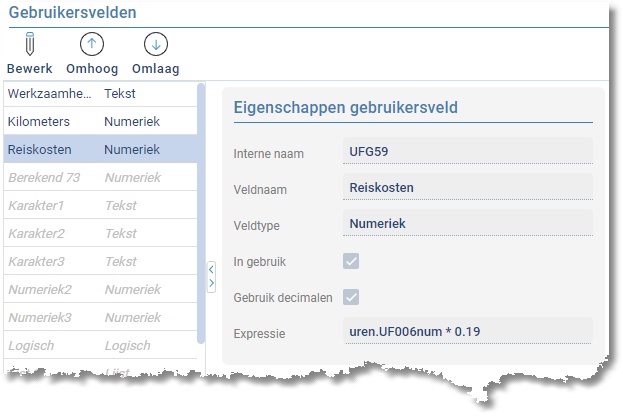Select the Reiskosten field row
The width and height of the screenshot is (623, 417).
pyautogui.click(x=98, y=149)
